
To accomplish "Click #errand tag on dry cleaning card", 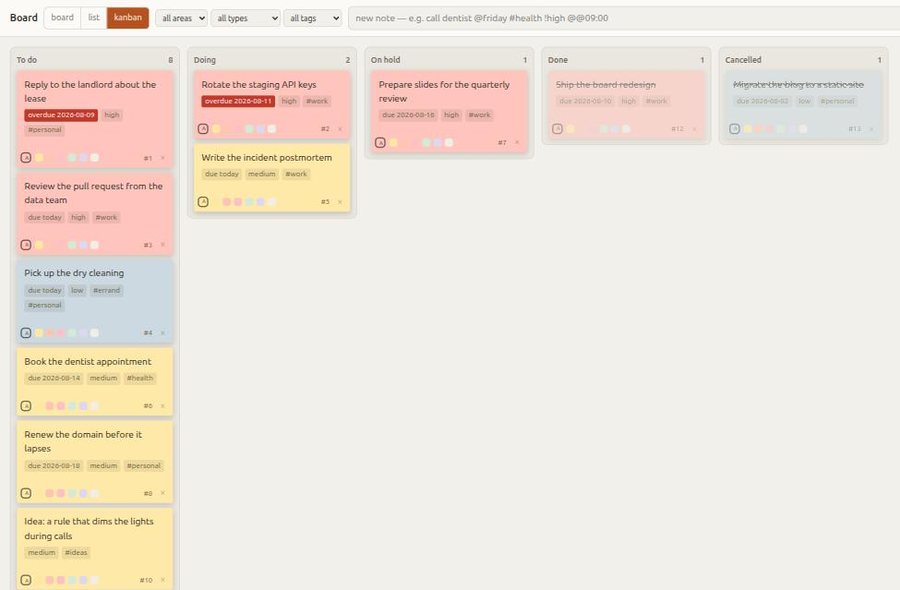I will (x=107, y=290).
